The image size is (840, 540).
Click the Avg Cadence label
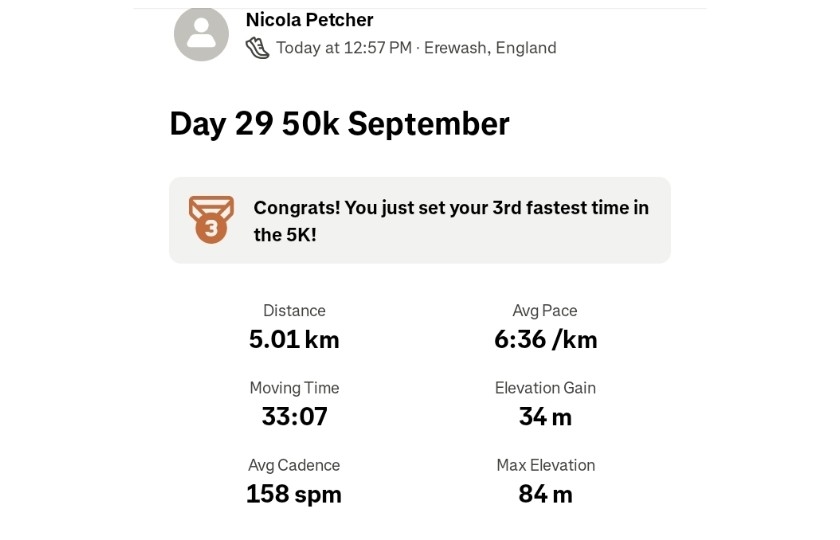[294, 466]
